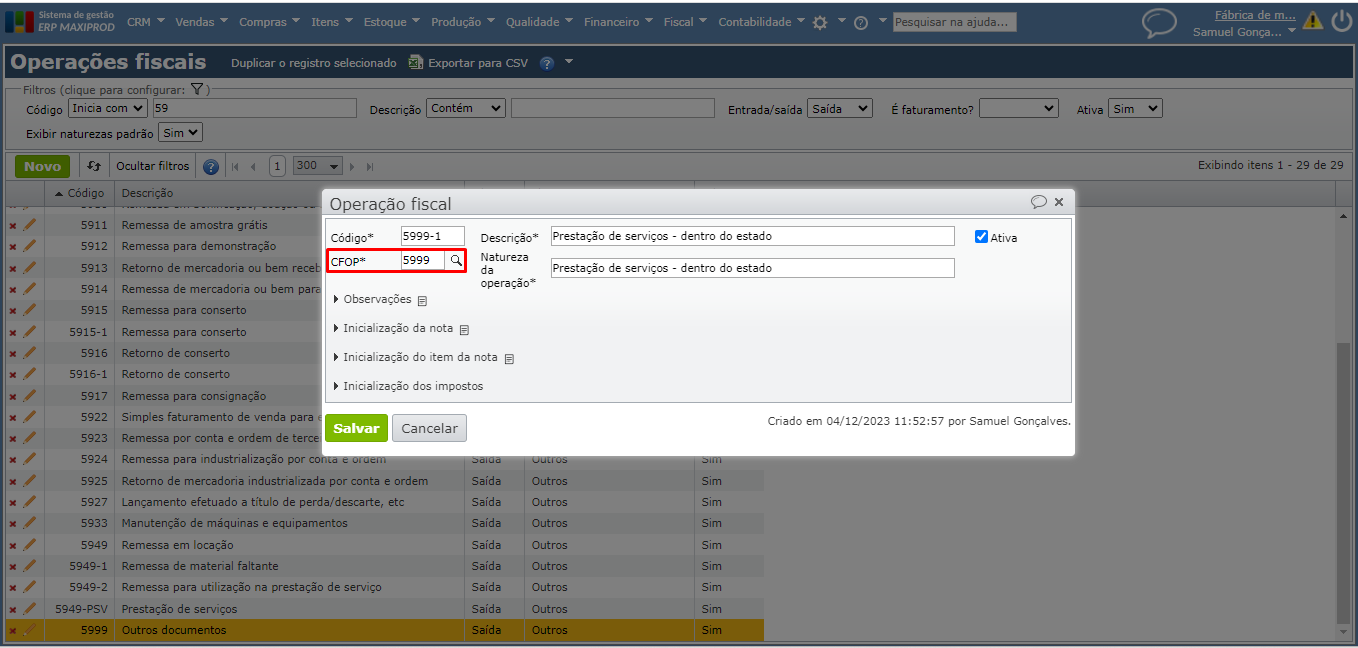Toggle the Ativa checkbox in the dialog
The image size is (1358, 648).
click(981, 237)
